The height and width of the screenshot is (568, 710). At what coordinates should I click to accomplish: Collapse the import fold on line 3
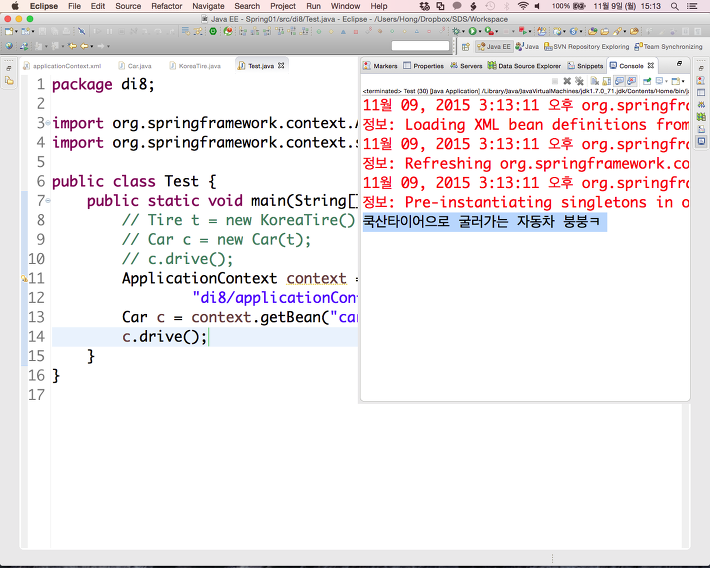[x=48, y=123]
